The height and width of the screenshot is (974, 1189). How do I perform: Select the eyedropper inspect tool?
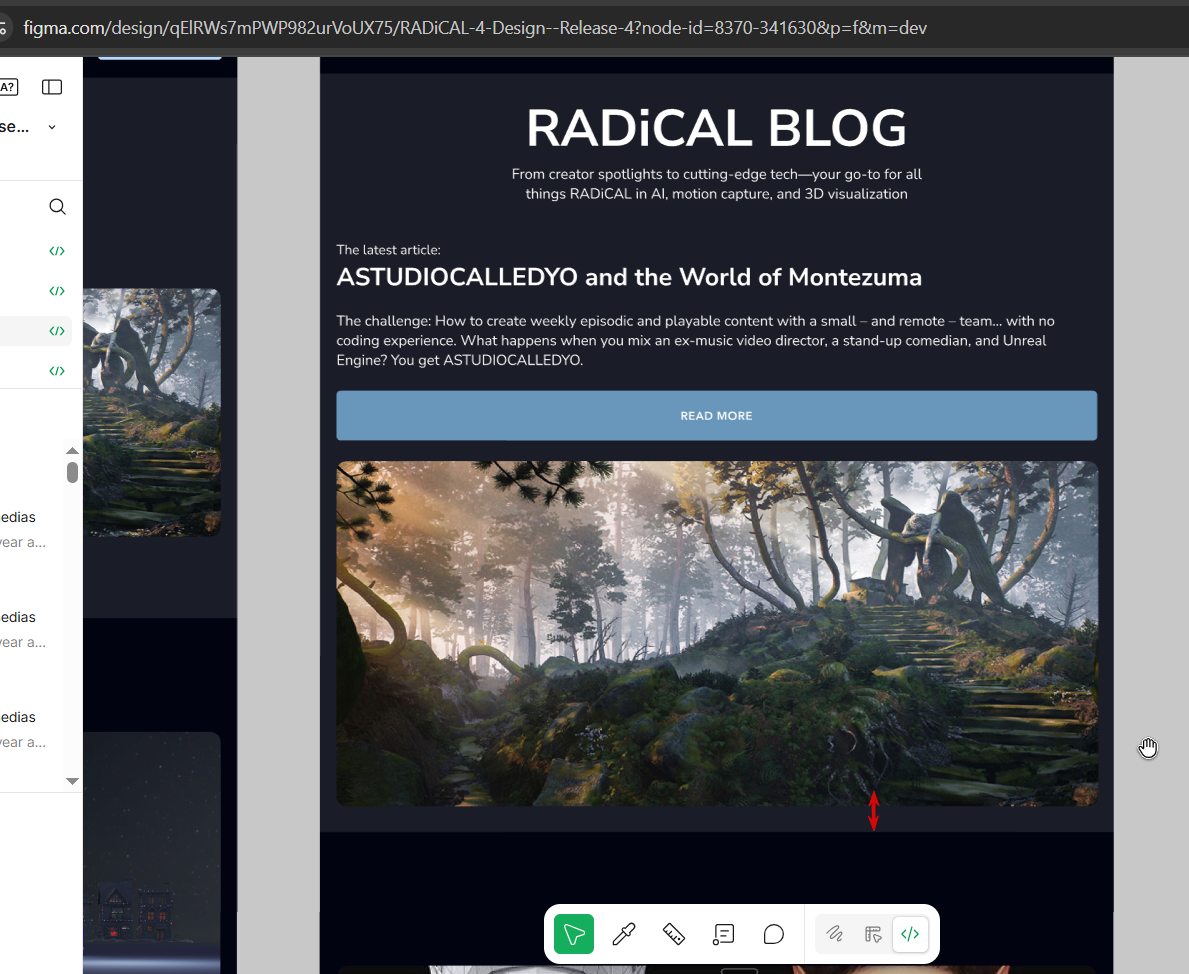[x=623, y=934]
